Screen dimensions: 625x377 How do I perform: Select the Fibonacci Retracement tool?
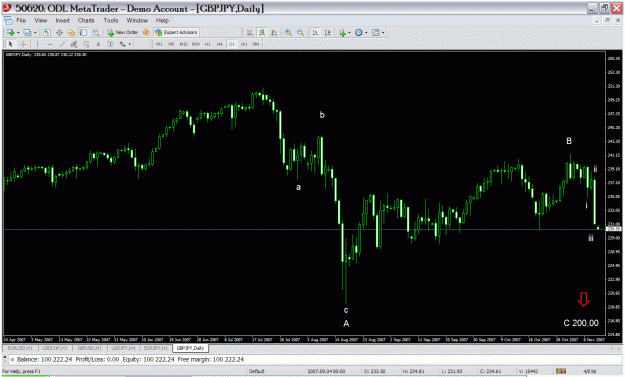(86, 44)
